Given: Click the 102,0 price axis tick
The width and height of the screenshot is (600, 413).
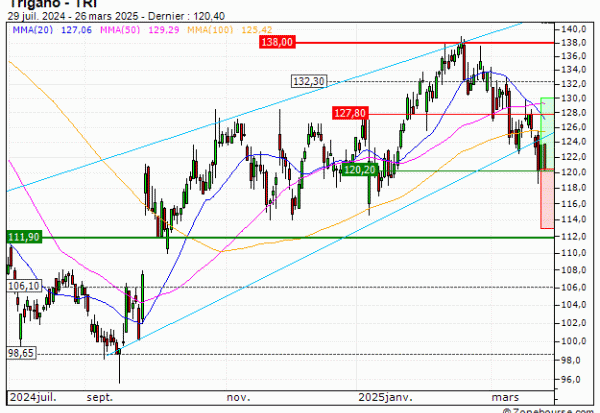Looking at the screenshot, I should click(574, 323).
